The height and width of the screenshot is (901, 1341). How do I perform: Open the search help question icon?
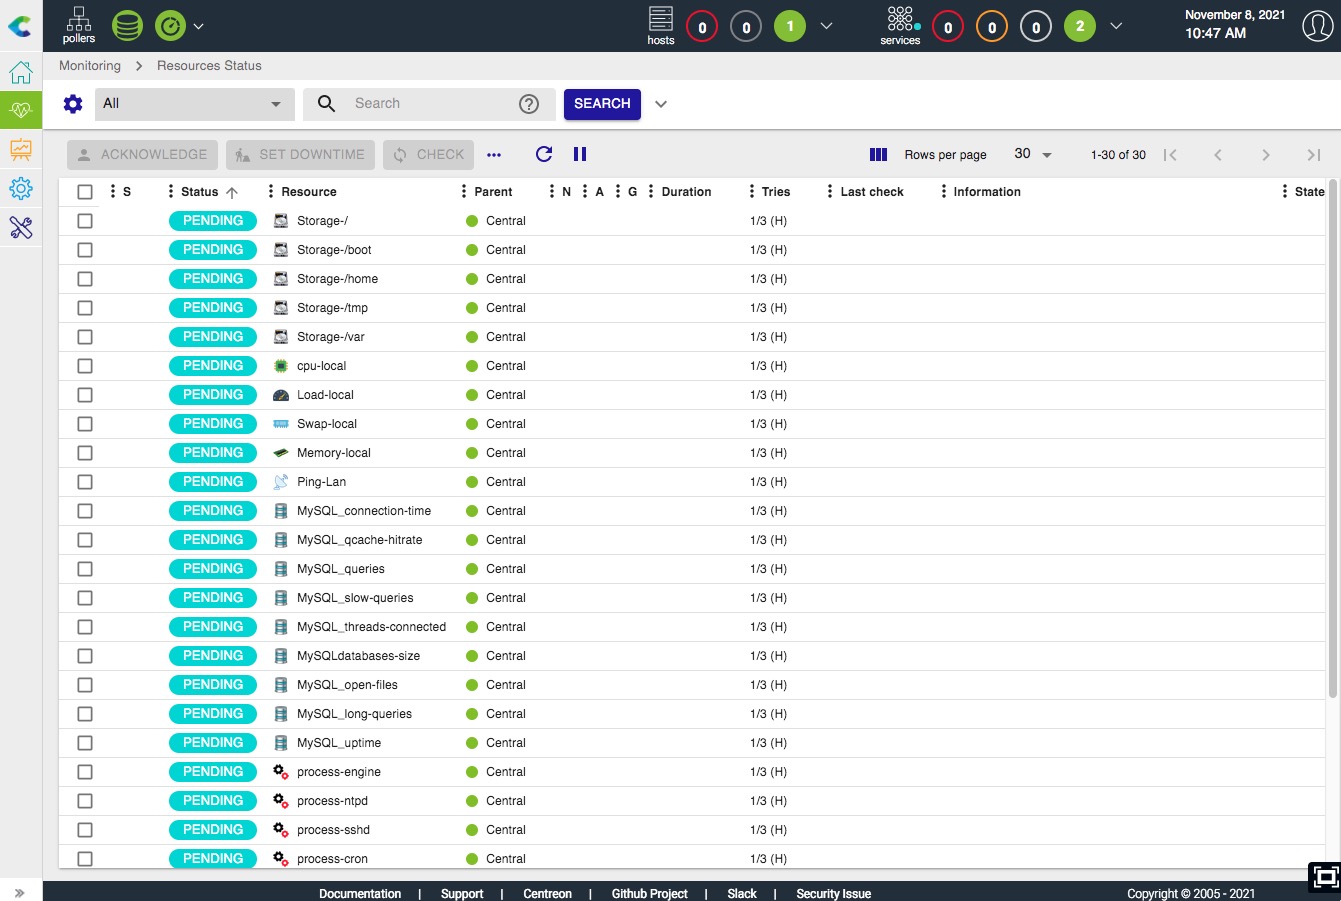pyautogui.click(x=529, y=104)
